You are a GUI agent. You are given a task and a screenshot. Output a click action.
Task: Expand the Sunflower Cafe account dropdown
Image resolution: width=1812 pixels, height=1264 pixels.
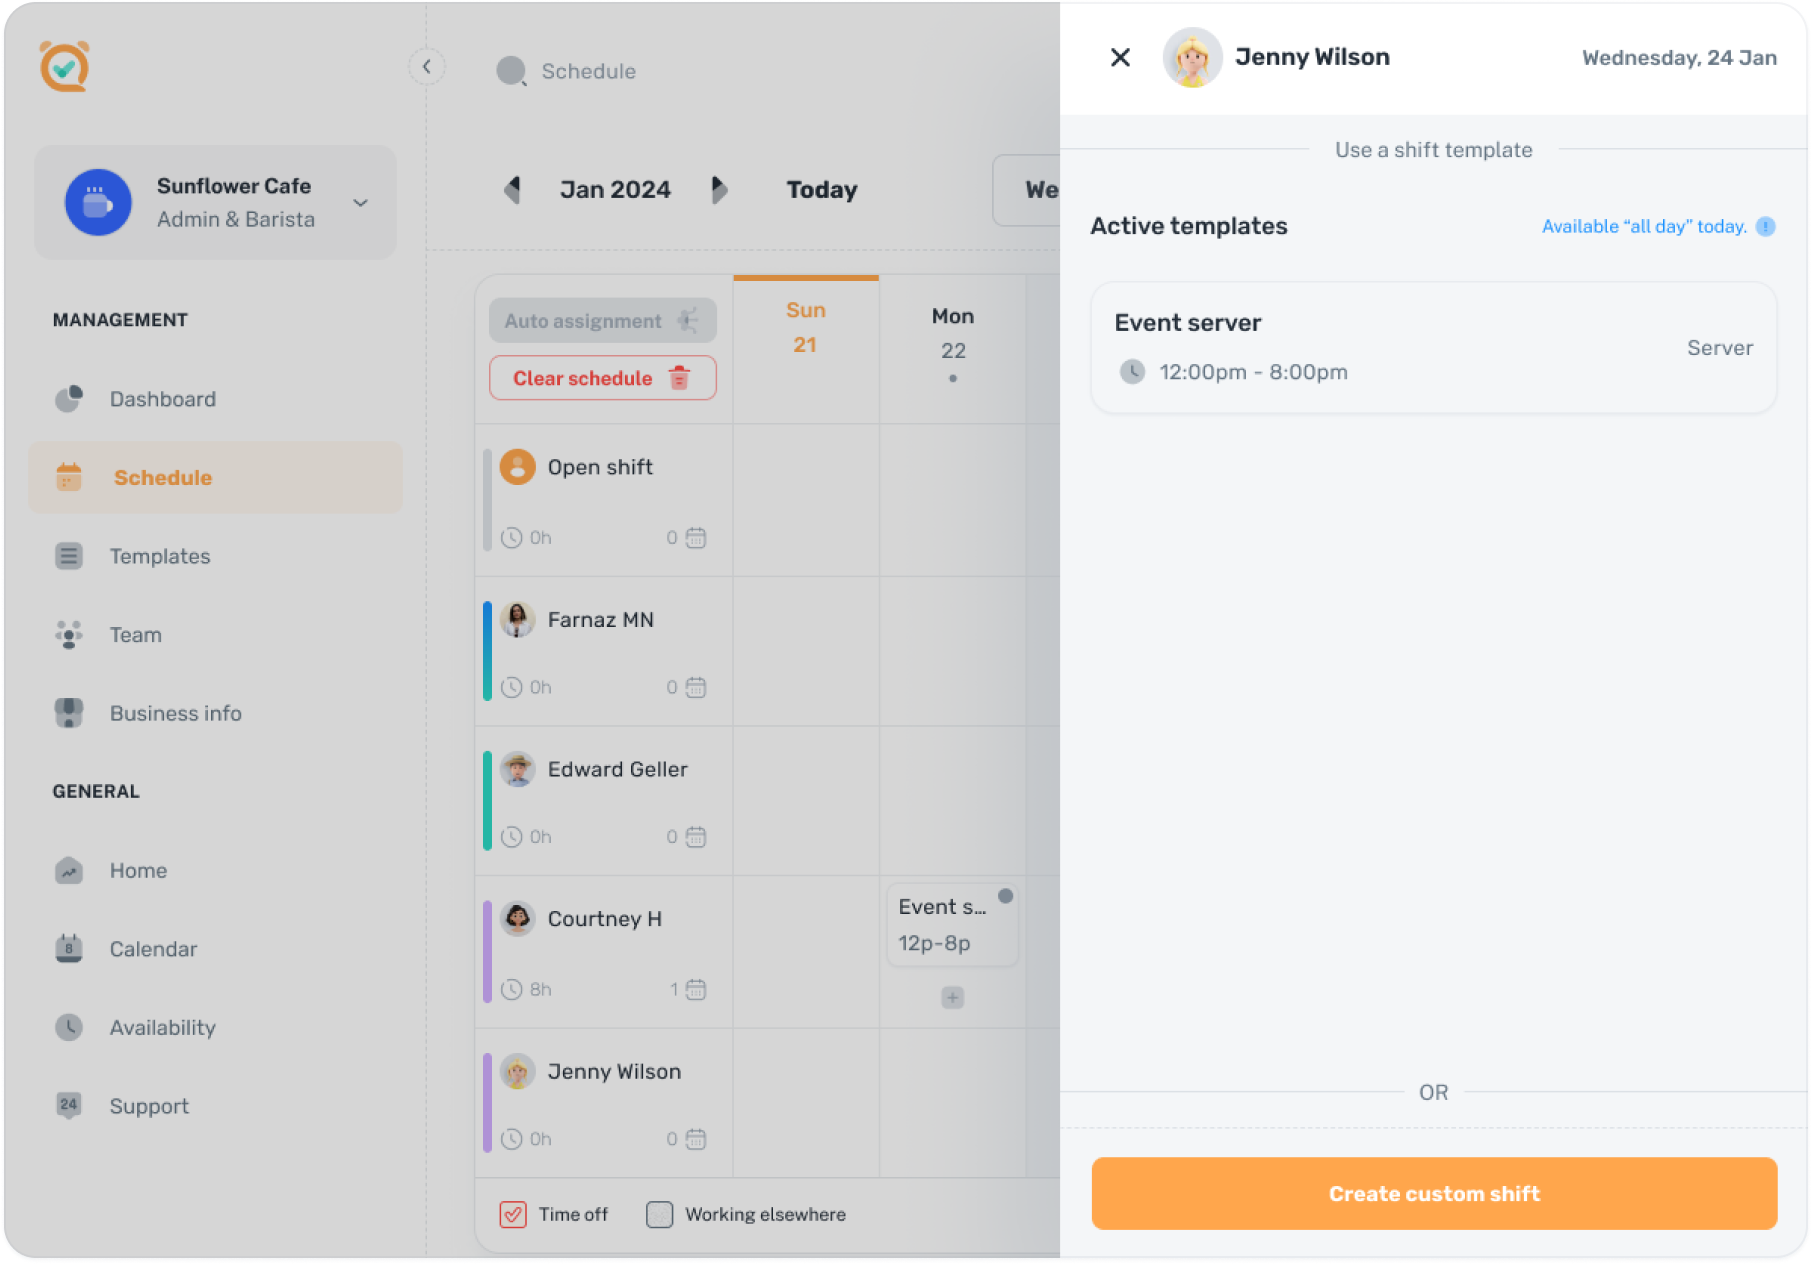[360, 202]
